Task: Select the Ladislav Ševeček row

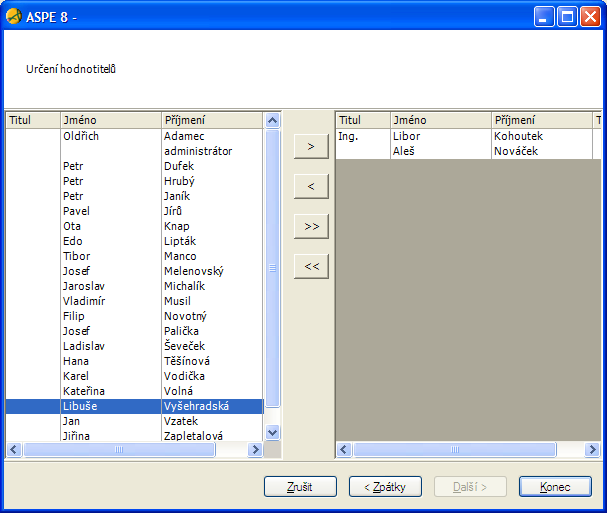Action: pyautogui.click(x=134, y=346)
